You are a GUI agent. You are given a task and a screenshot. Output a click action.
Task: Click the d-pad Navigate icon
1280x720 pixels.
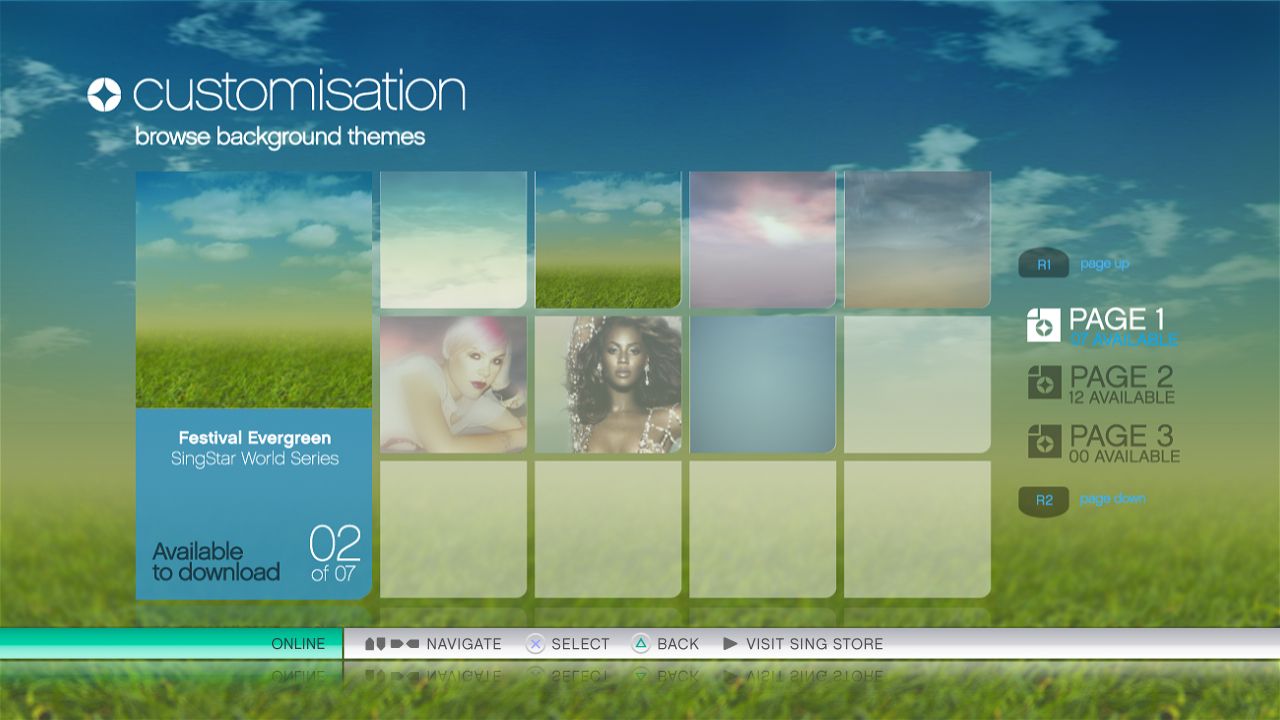click(390, 644)
